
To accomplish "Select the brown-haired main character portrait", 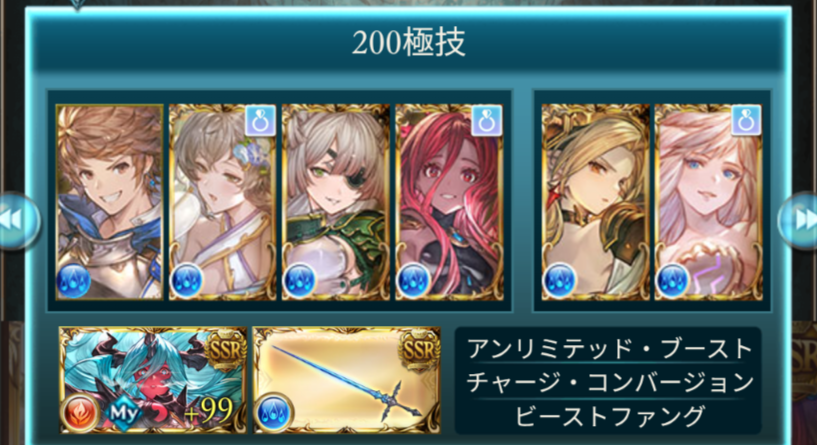I will click(109, 202).
